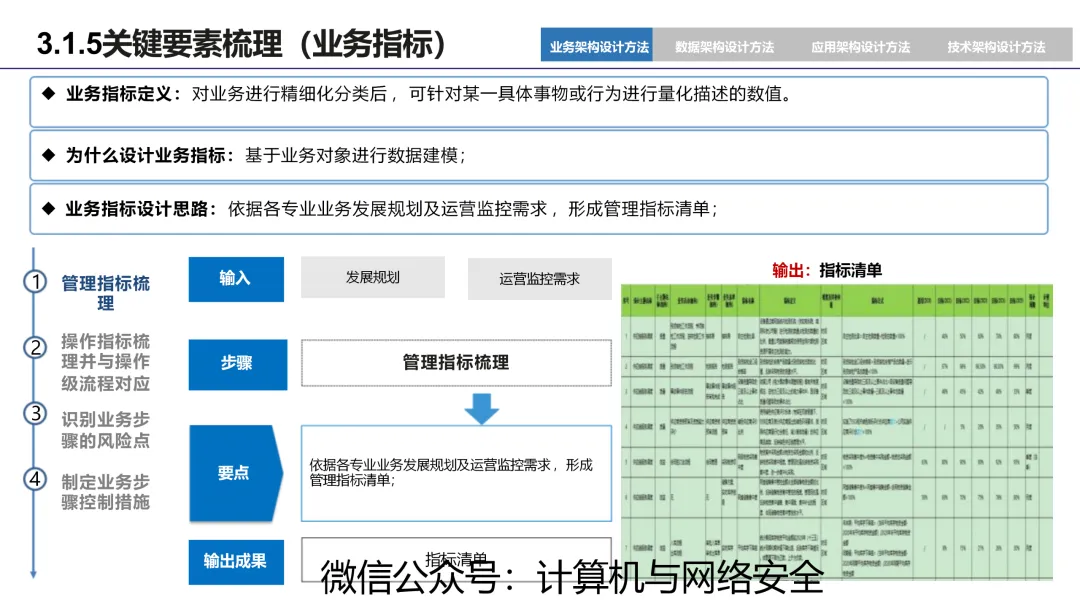Screen dimensions: 1080x608
Task: Click the diamond bullet before 业务指标设计思路
Action: [x=48, y=208]
